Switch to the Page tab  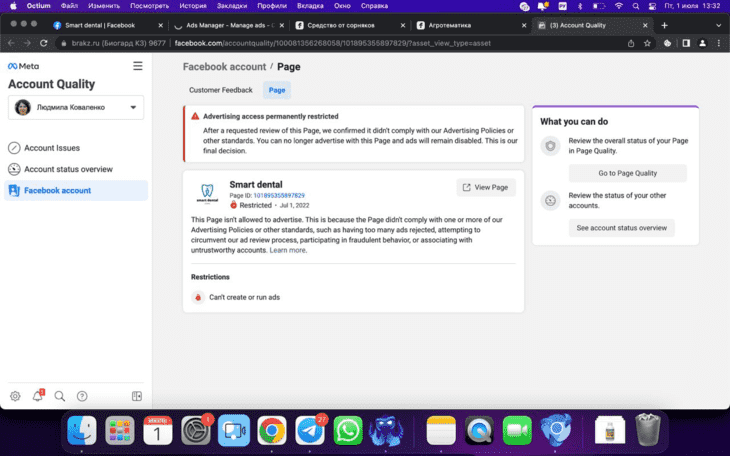coord(277,90)
